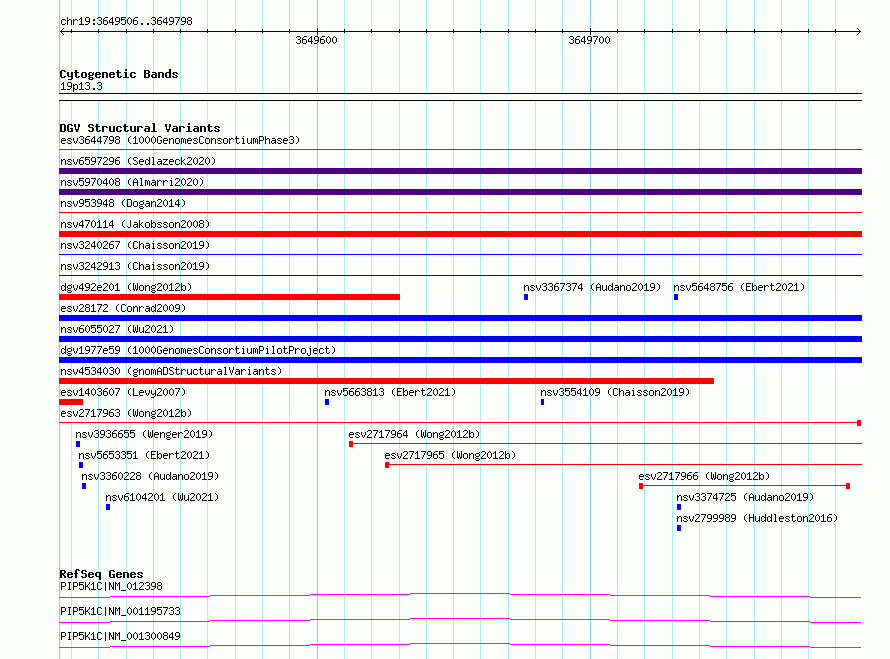Click red start marker of esv2717965

click(387, 465)
